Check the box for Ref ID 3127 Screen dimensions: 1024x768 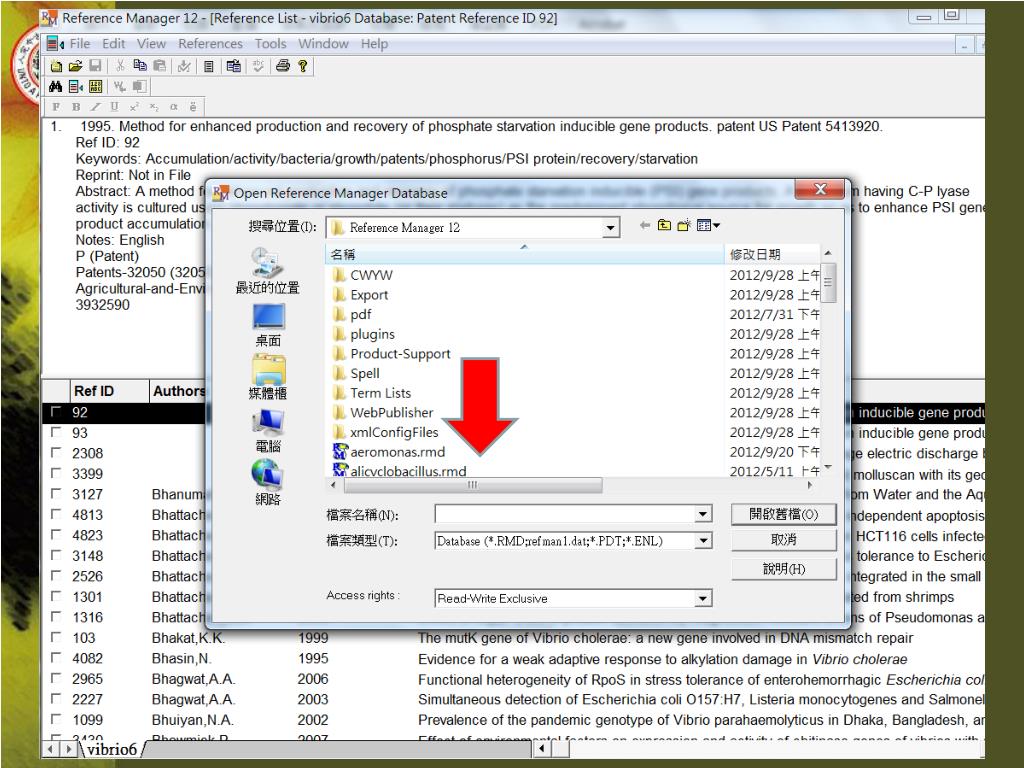(x=56, y=493)
